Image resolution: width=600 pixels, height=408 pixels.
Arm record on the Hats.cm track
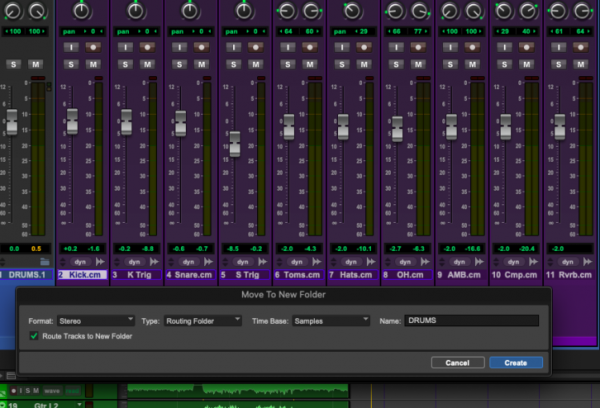point(364,47)
